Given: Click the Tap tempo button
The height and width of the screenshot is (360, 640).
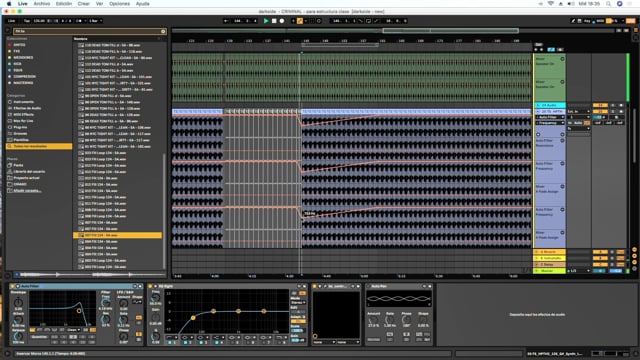Looking at the screenshot, I should click(x=27, y=21).
